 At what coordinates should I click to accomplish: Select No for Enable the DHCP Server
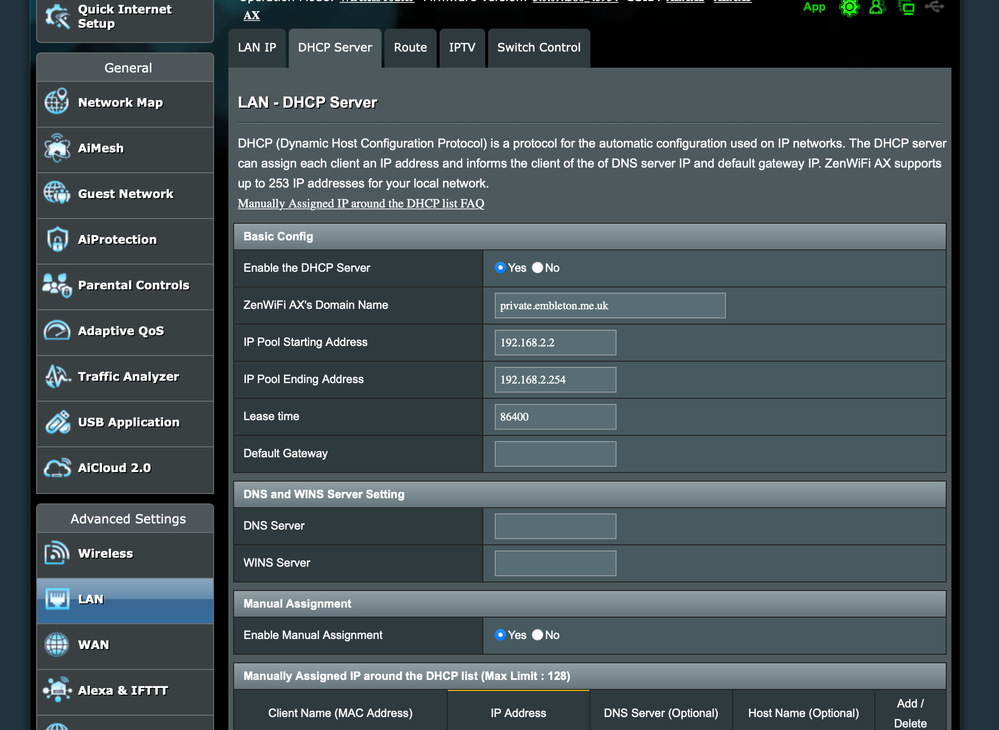538,268
